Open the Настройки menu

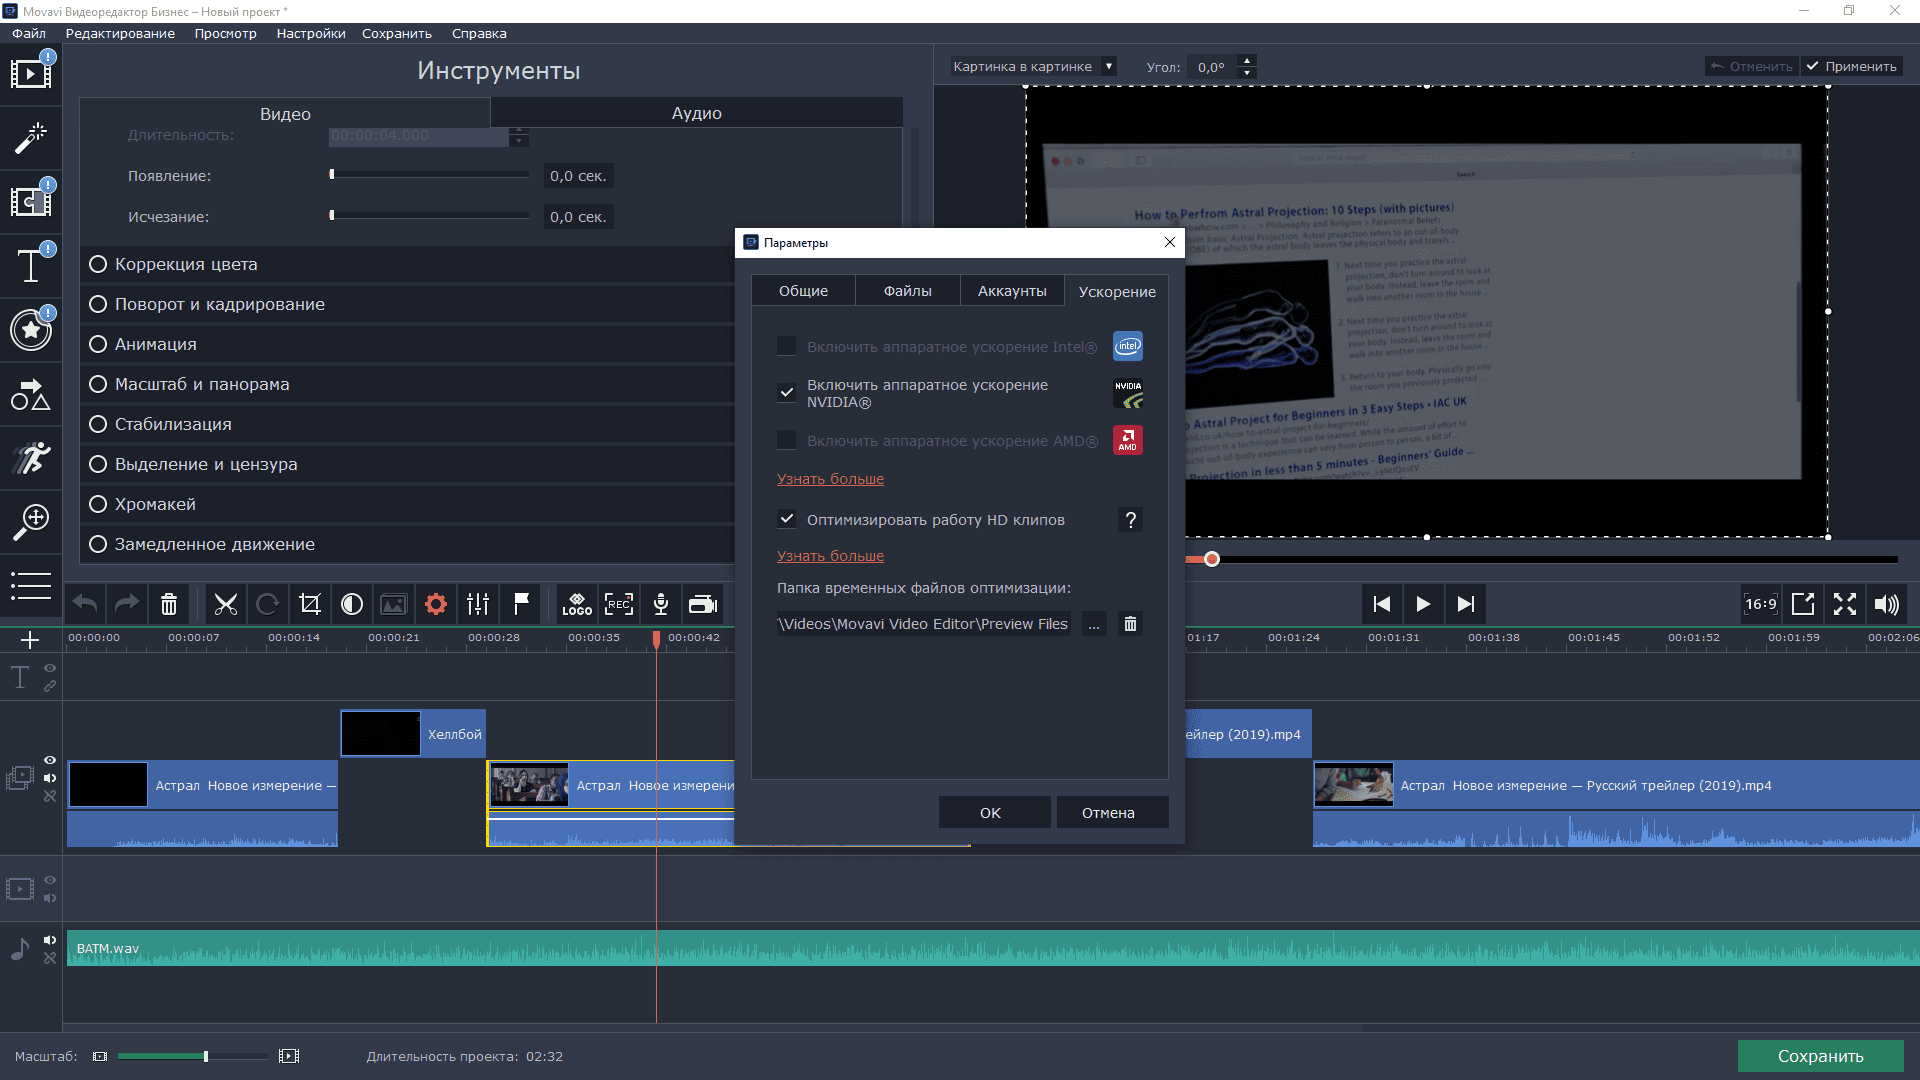[x=311, y=33]
